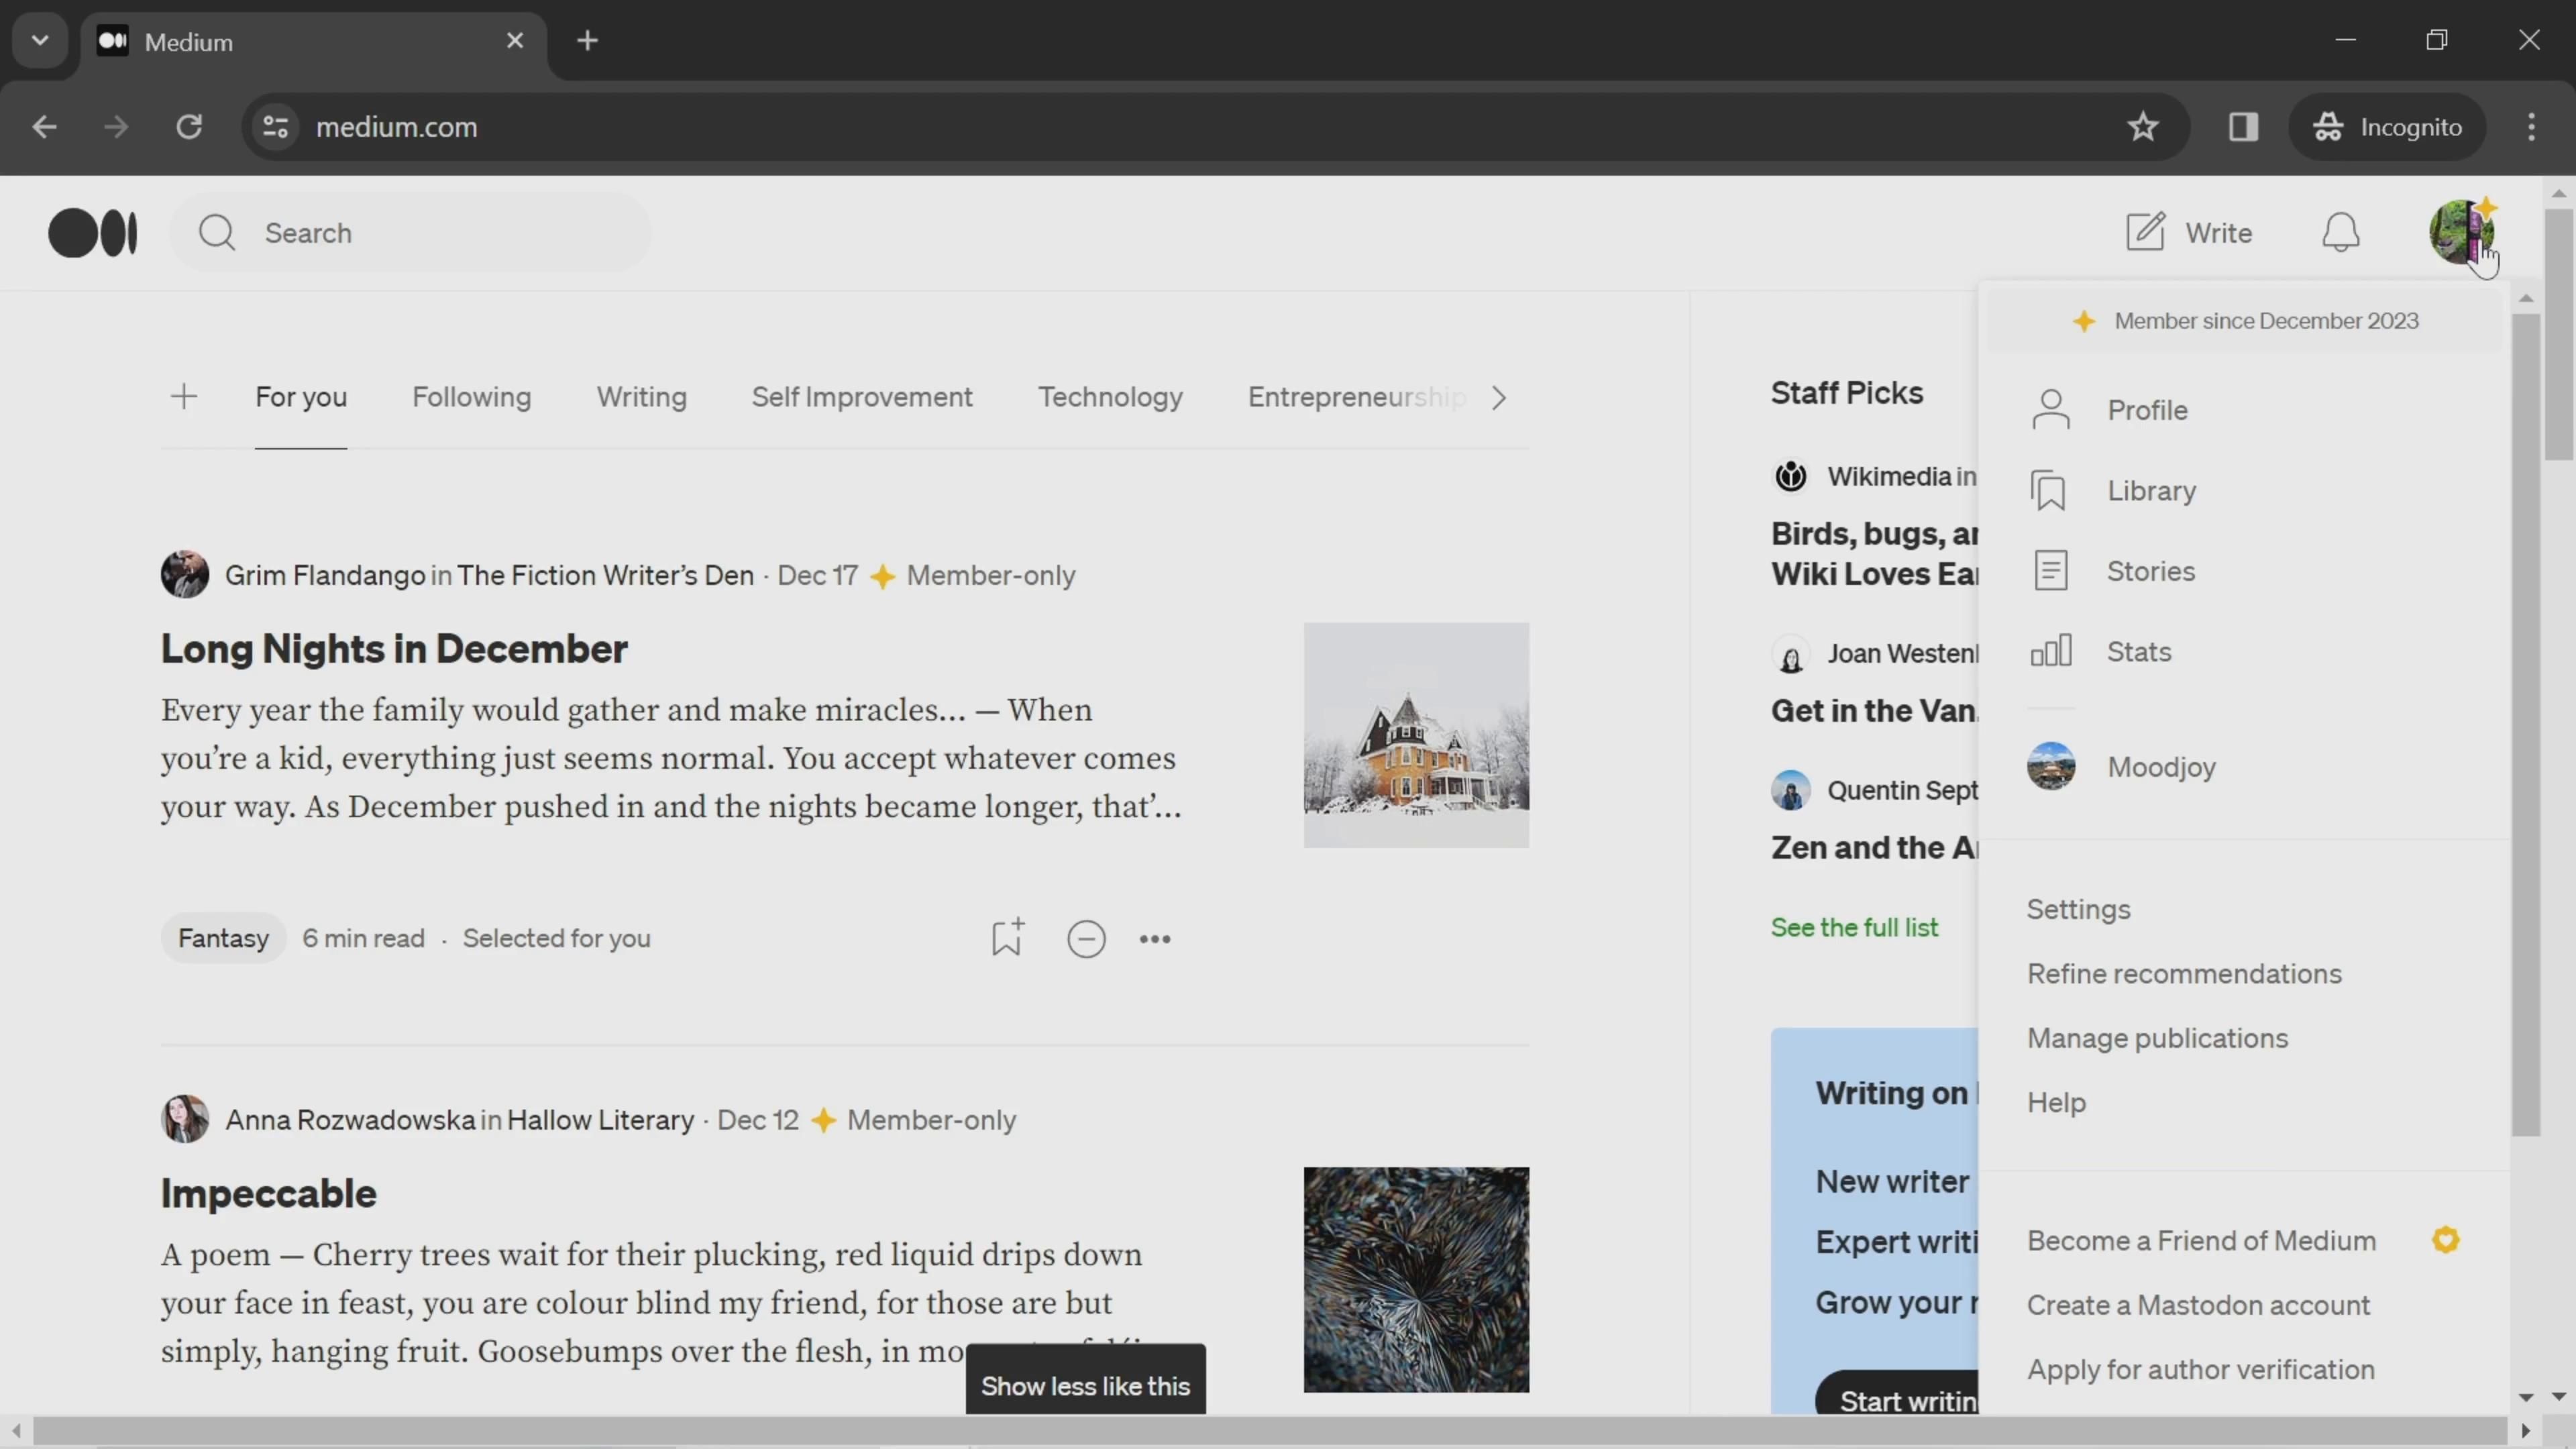Open Chrome three-dot menu
The height and width of the screenshot is (1449, 2576).
click(2531, 127)
